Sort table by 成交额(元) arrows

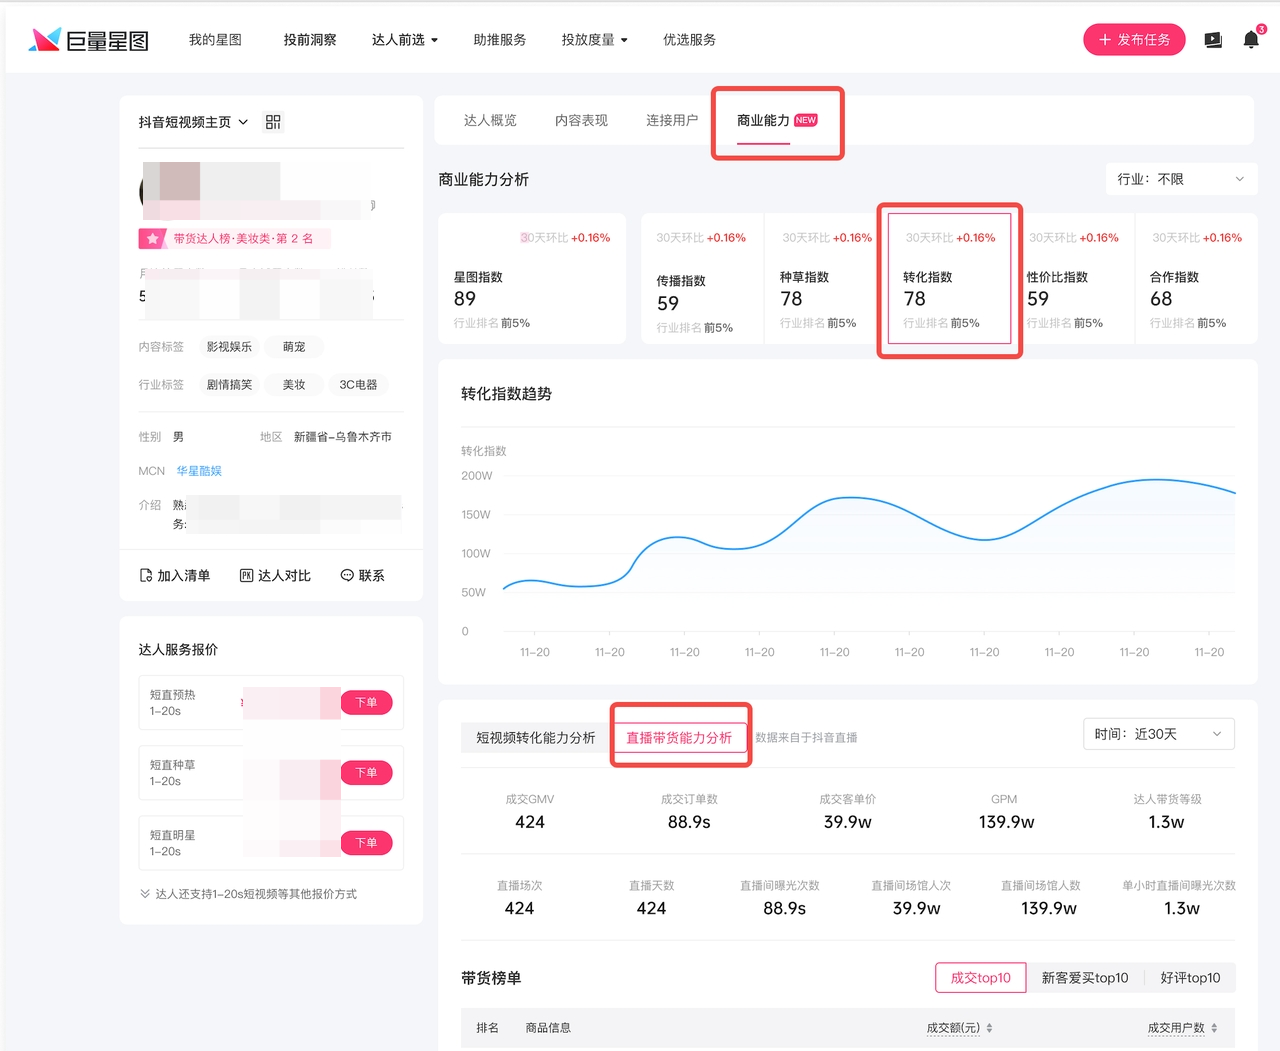click(x=989, y=1028)
